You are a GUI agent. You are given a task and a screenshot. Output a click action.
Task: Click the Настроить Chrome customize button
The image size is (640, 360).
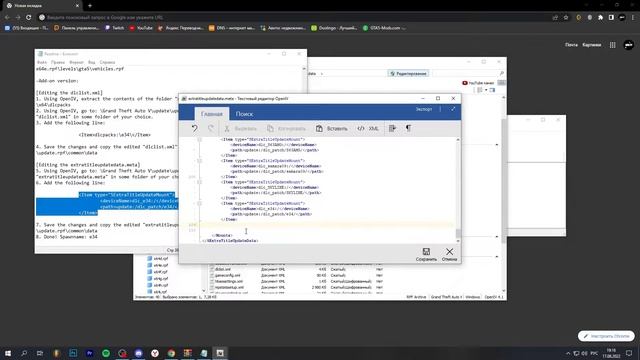coord(606,336)
